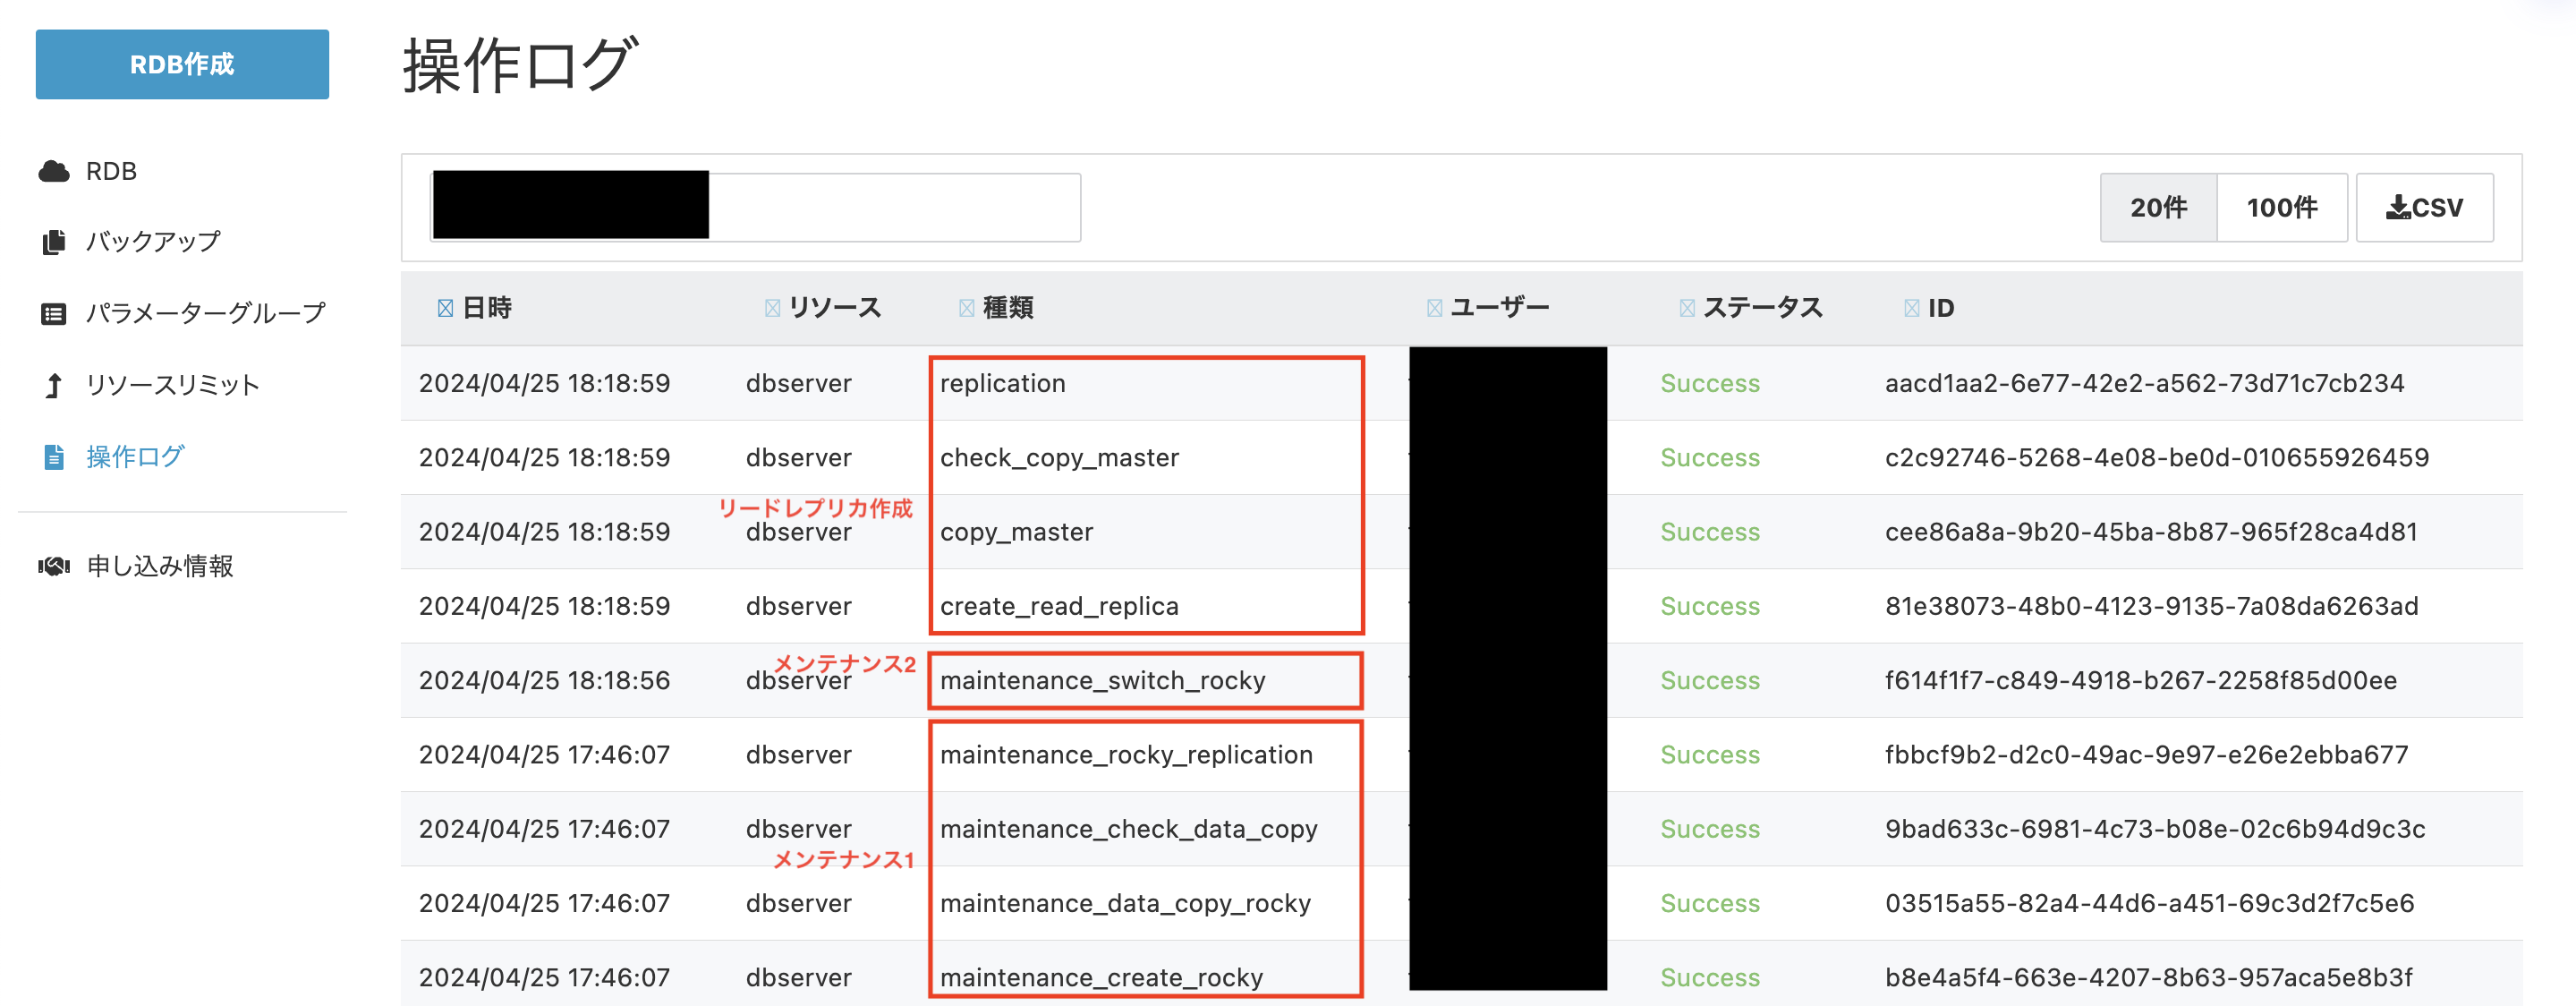Sort by ユーザー column header
2576x1006 pixels.
1499,308
